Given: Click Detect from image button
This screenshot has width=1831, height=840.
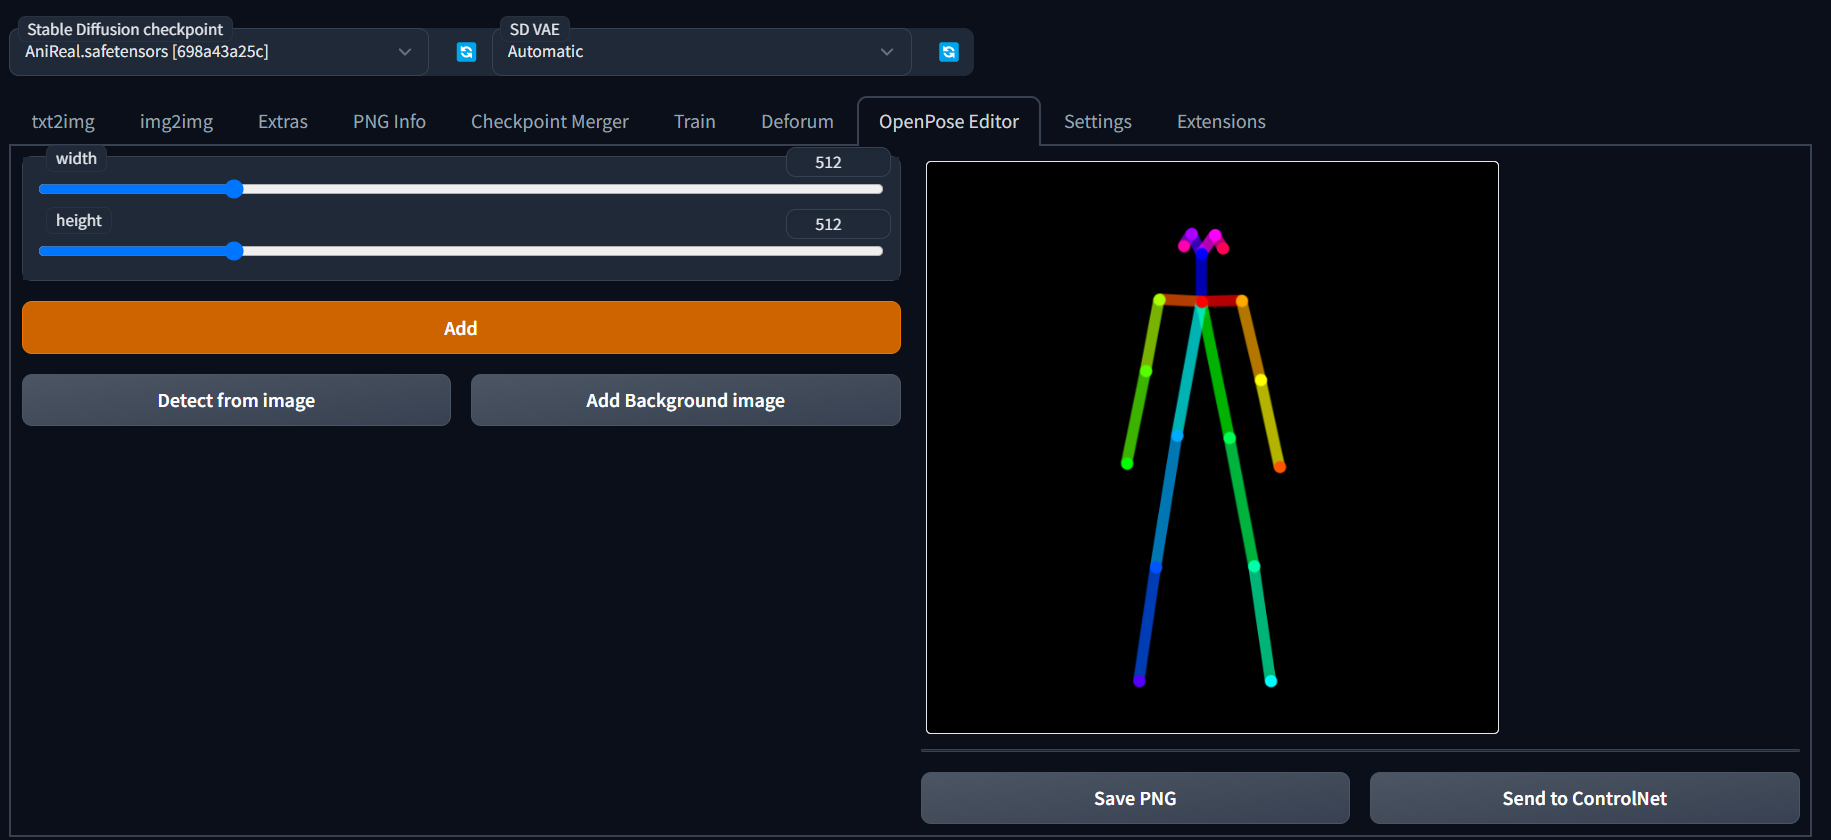Looking at the screenshot, I should [x=236, y=400].
